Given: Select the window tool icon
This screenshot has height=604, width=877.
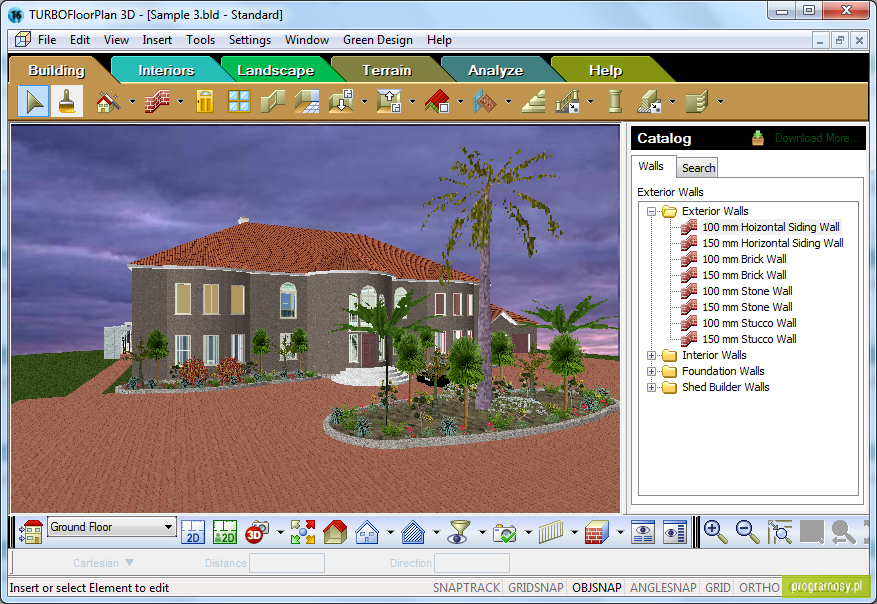Looking at the screenshot, I should (239, 101).
